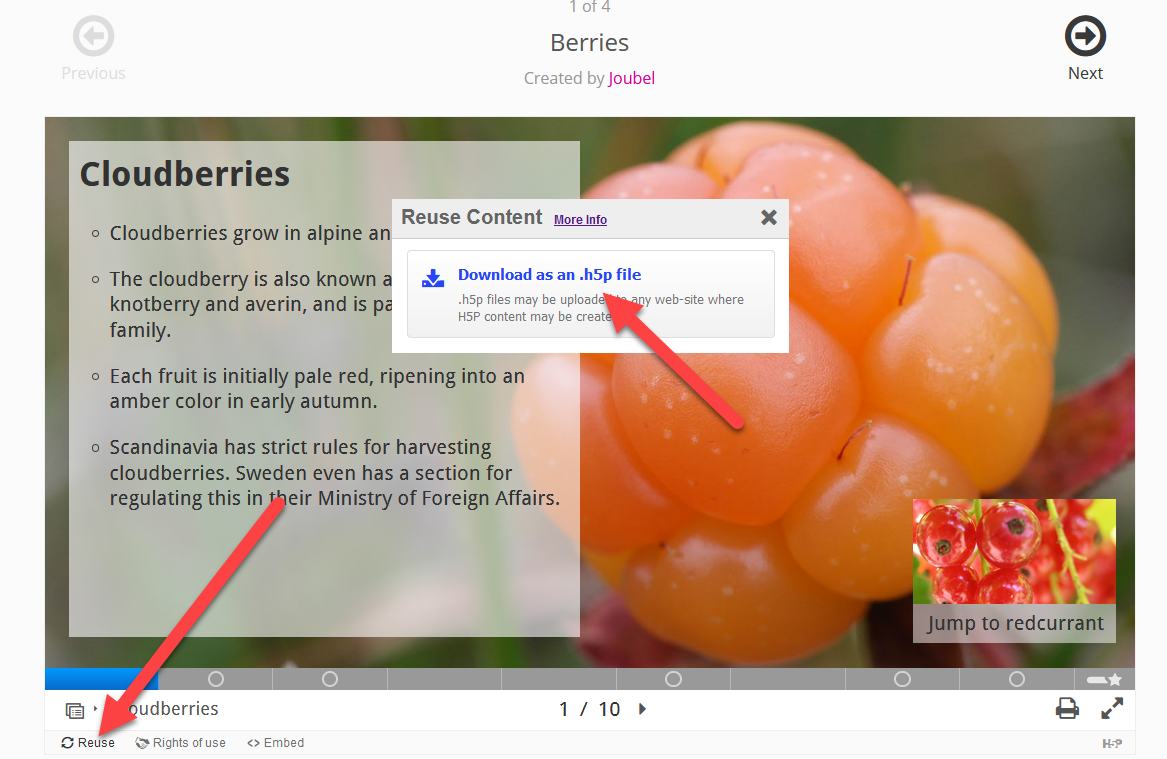The image size is (1167, 759).
Task: Click the print icon
Action: (1067, 708)
